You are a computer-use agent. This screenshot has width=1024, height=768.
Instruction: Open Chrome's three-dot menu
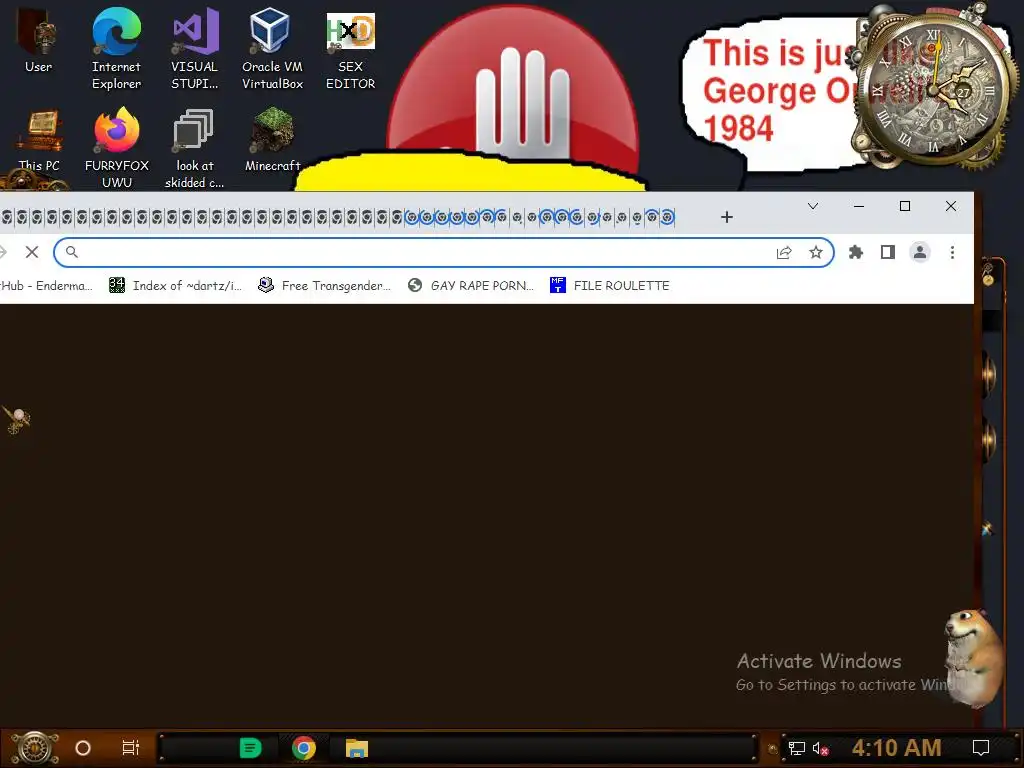(952, 252)
